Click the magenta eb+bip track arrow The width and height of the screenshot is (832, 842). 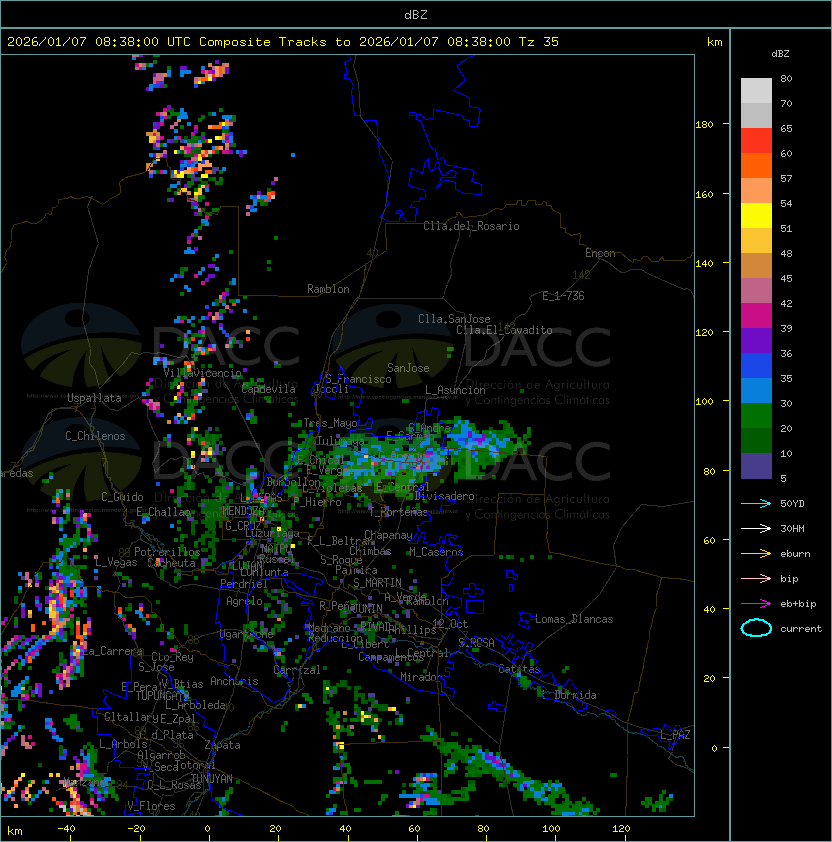756,604
